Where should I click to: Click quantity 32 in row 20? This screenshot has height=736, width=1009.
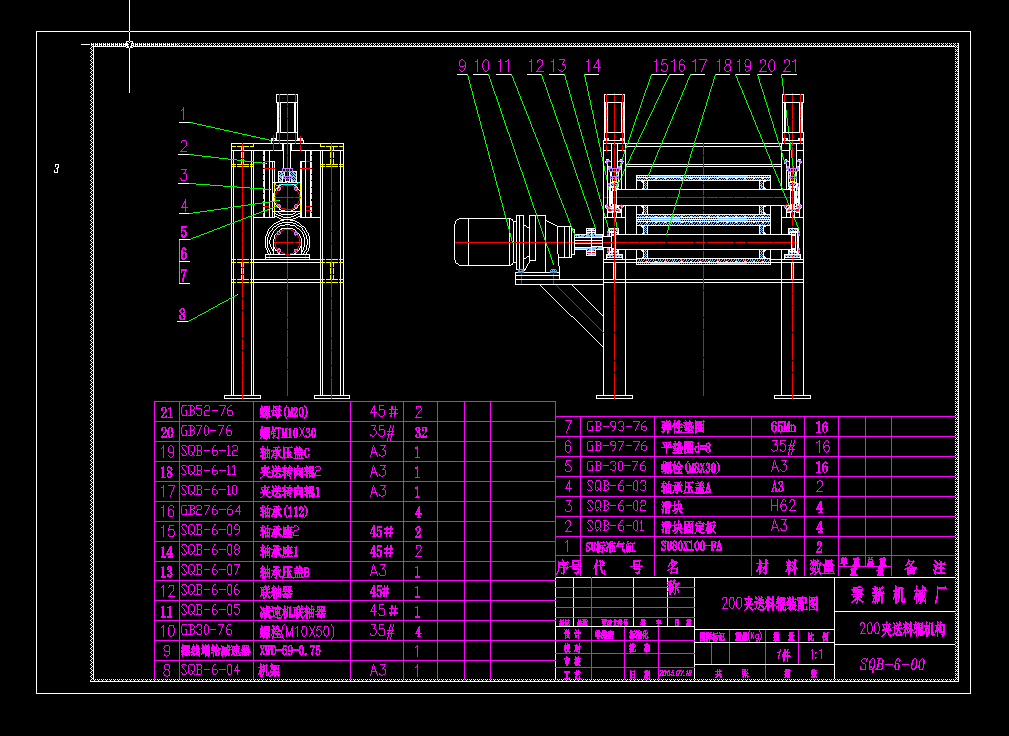(420, 432)
